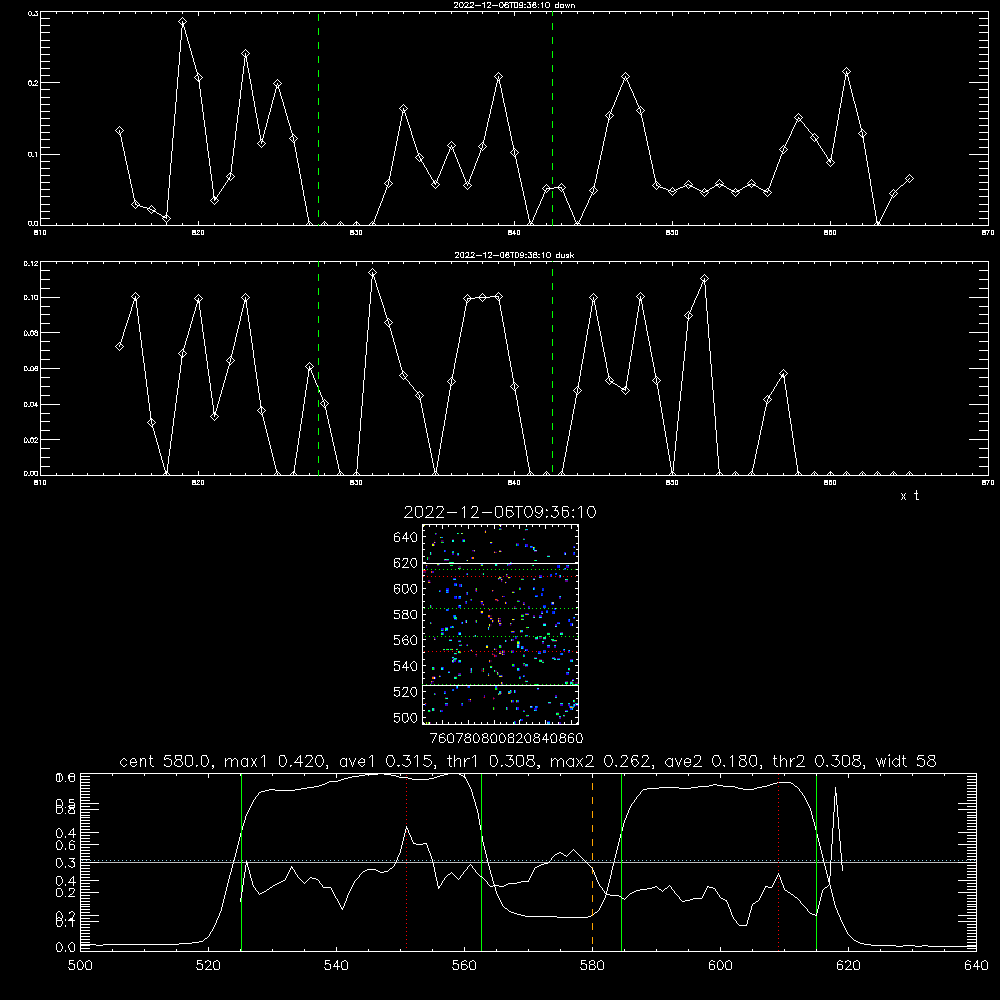Click the lower white horizontal line in the image

click(x=501, y=685)
